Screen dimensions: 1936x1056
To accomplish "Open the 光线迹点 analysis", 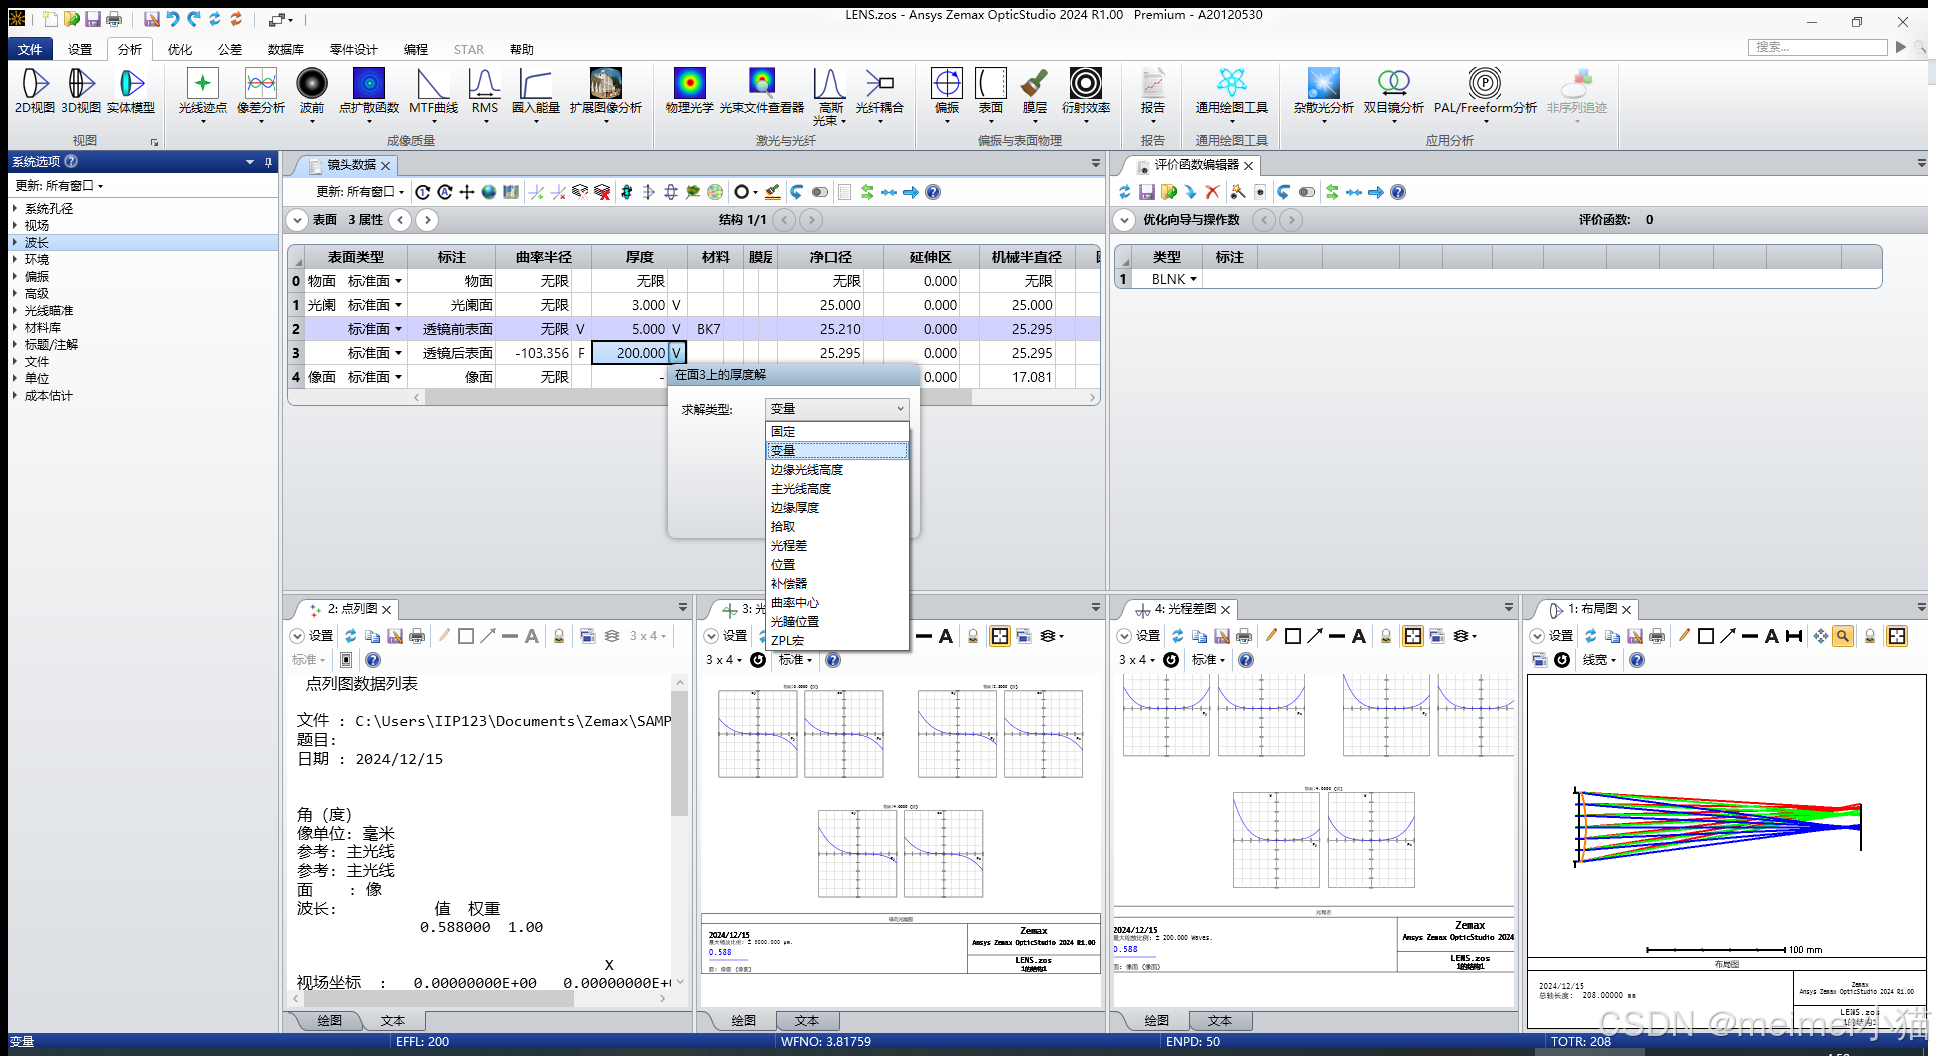I will tap(202, 95).
